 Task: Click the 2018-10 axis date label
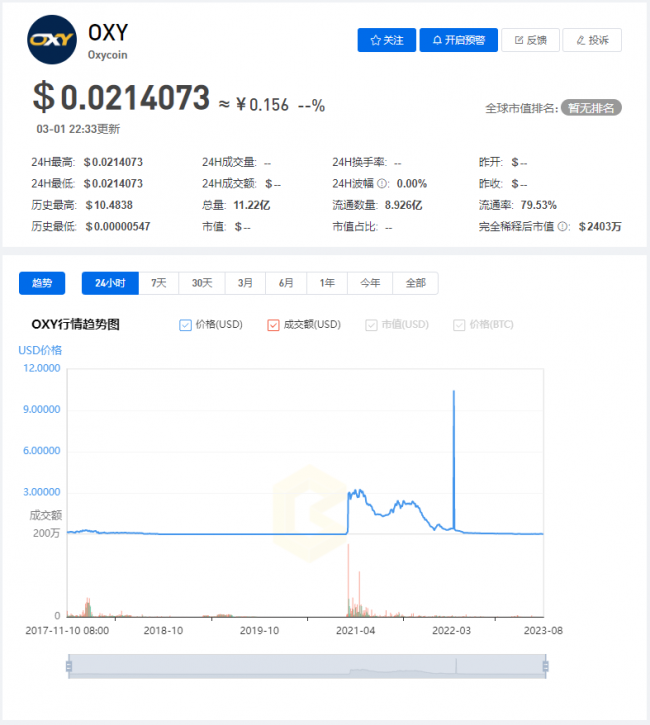click(163, 631)
